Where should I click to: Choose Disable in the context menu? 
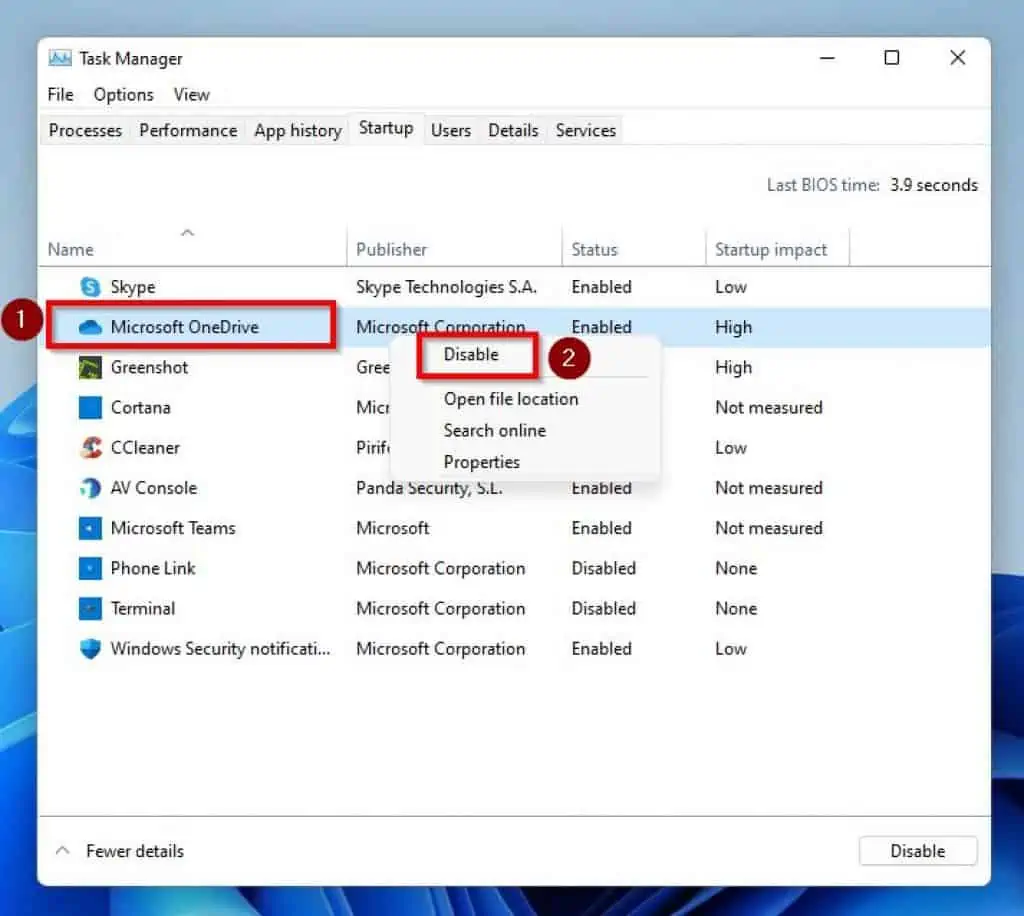[471, 354]
